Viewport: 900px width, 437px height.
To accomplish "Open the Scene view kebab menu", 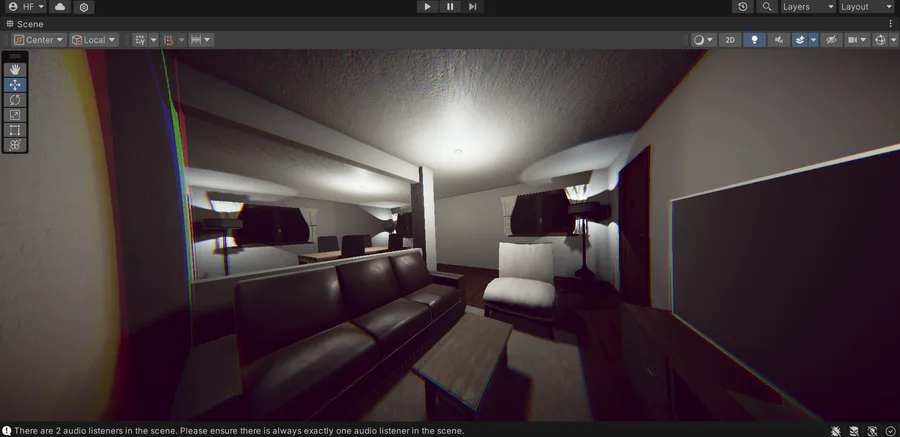I will tap(890, 24).
